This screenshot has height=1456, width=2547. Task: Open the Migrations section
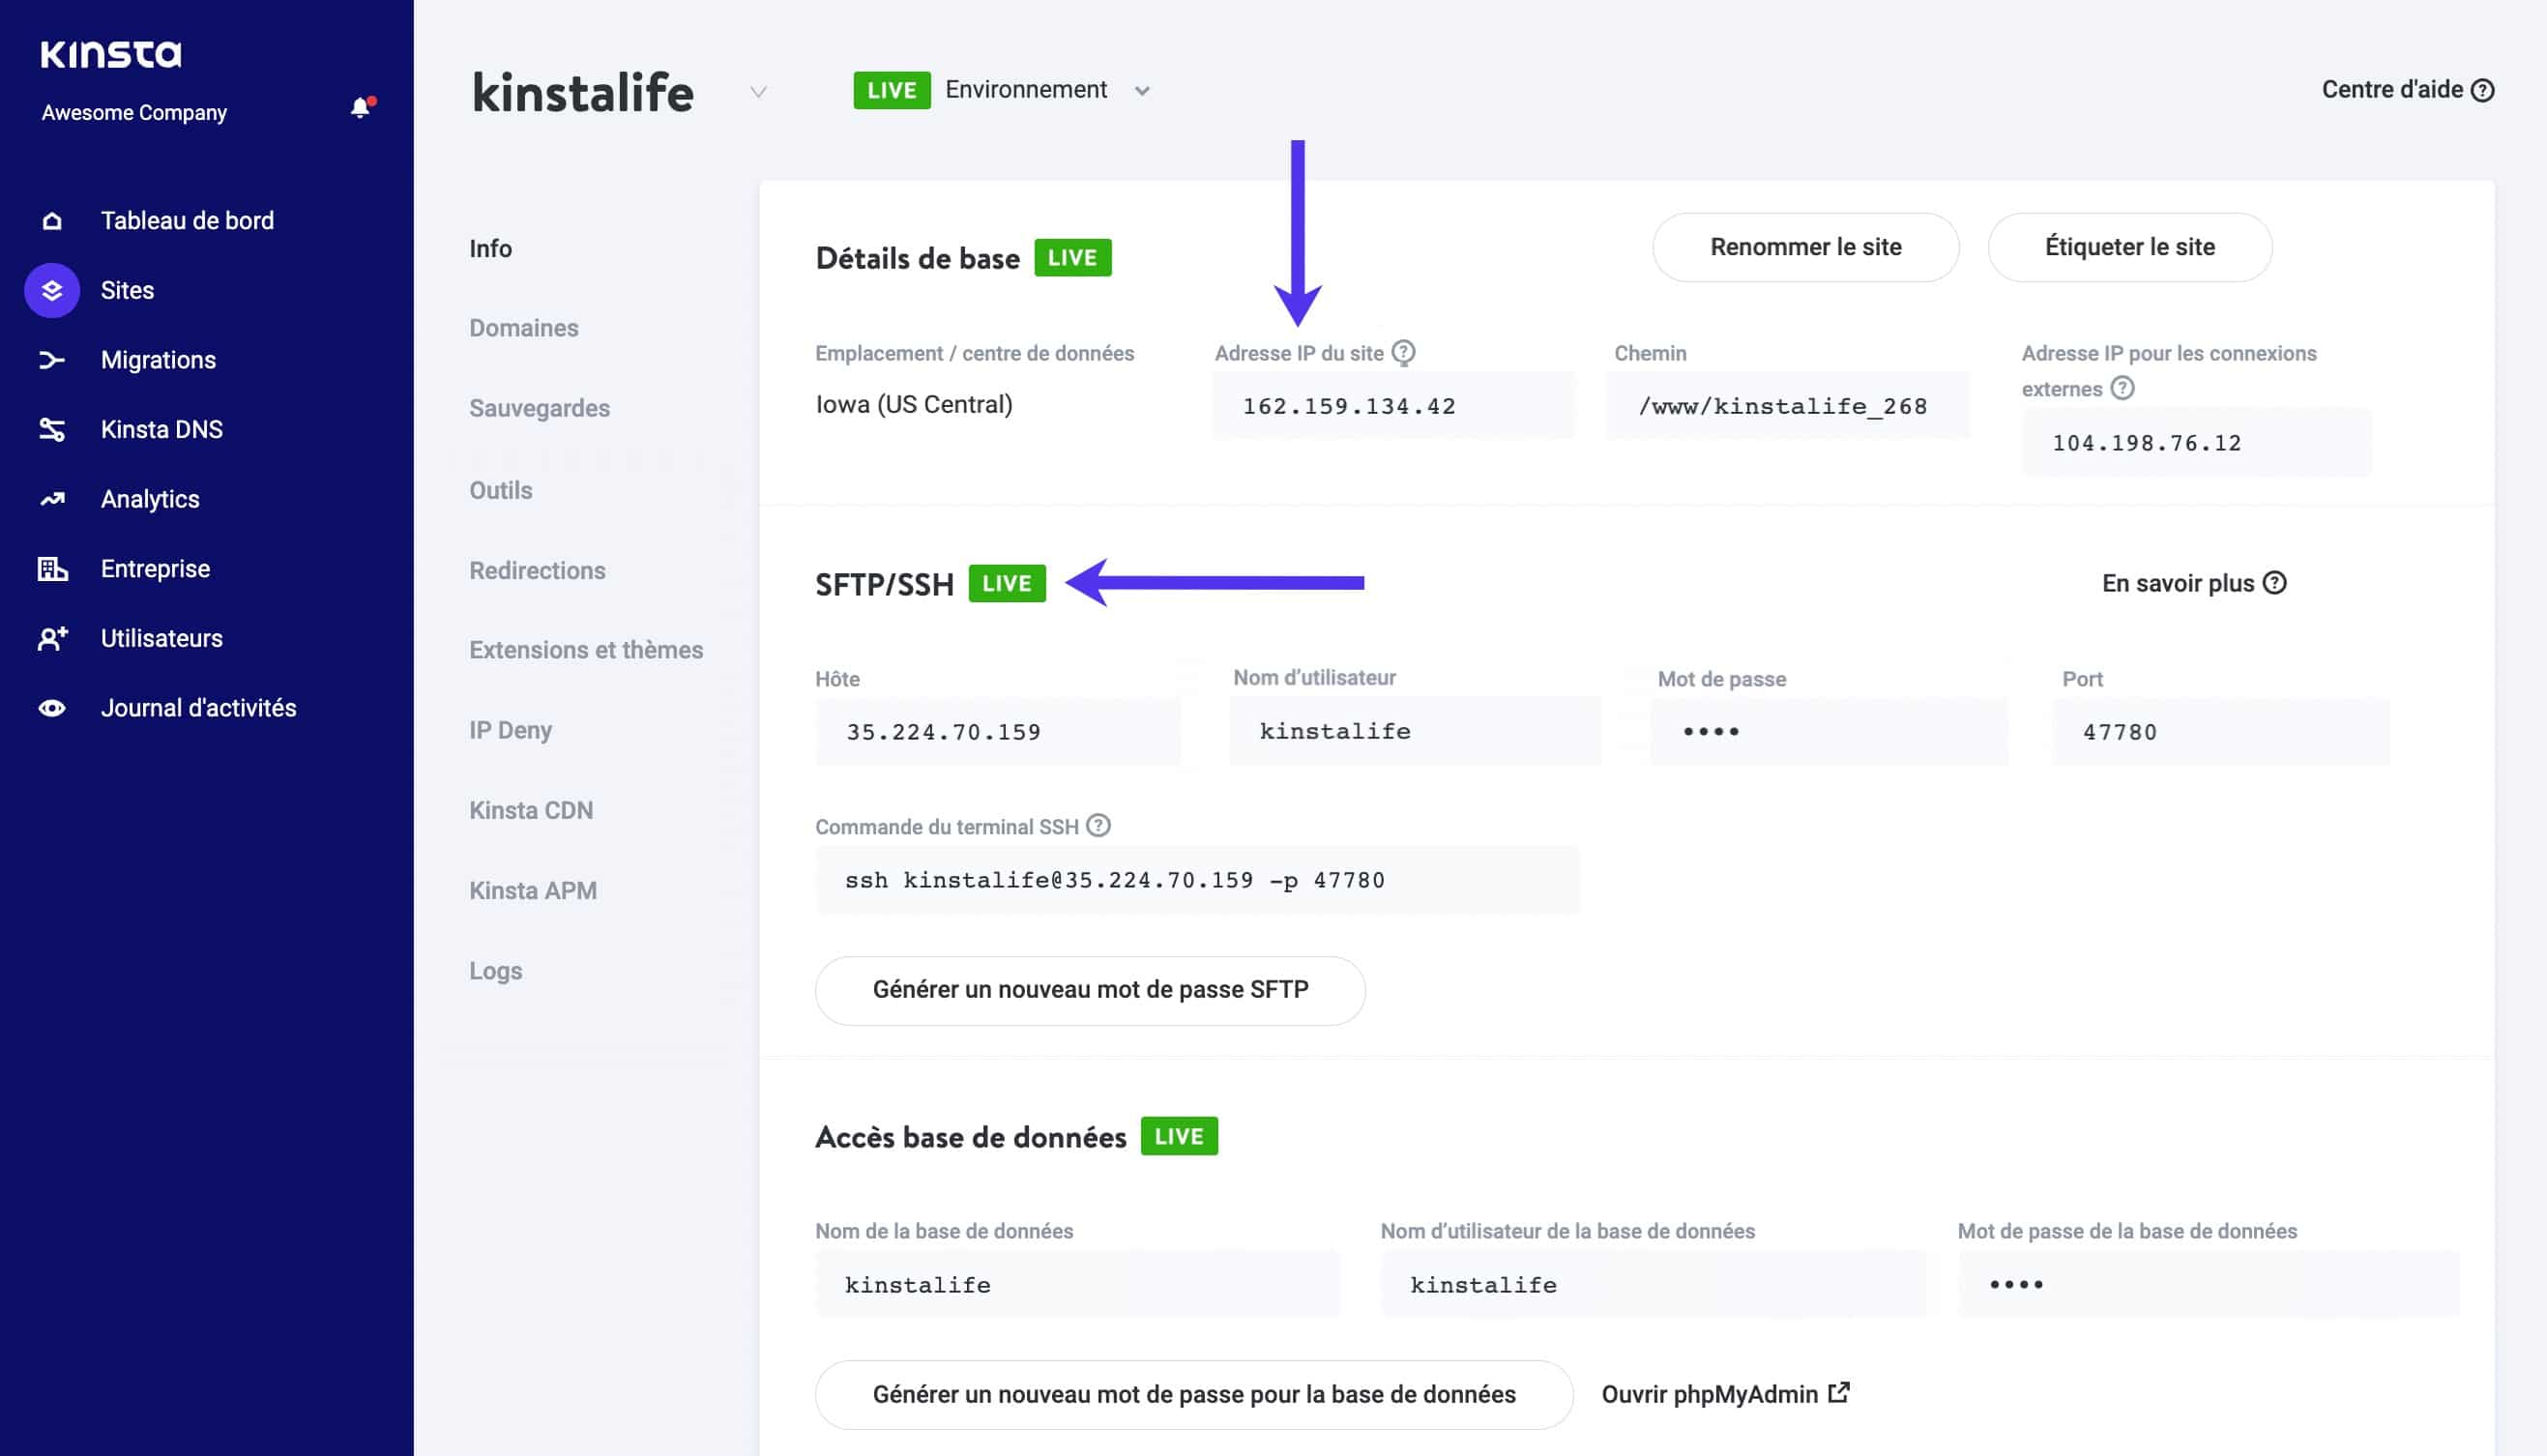tap(158, 359)
